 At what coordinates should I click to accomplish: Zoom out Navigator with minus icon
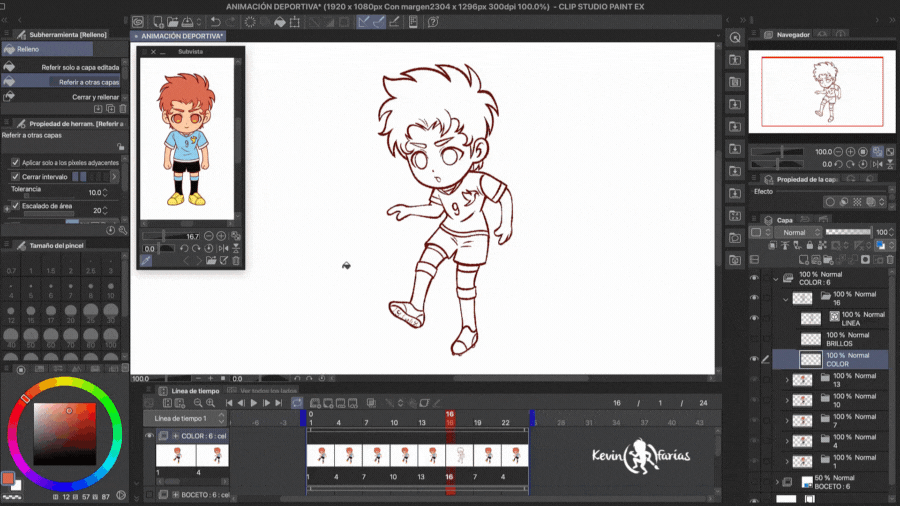pyautogui.click(x=838, y=152)
